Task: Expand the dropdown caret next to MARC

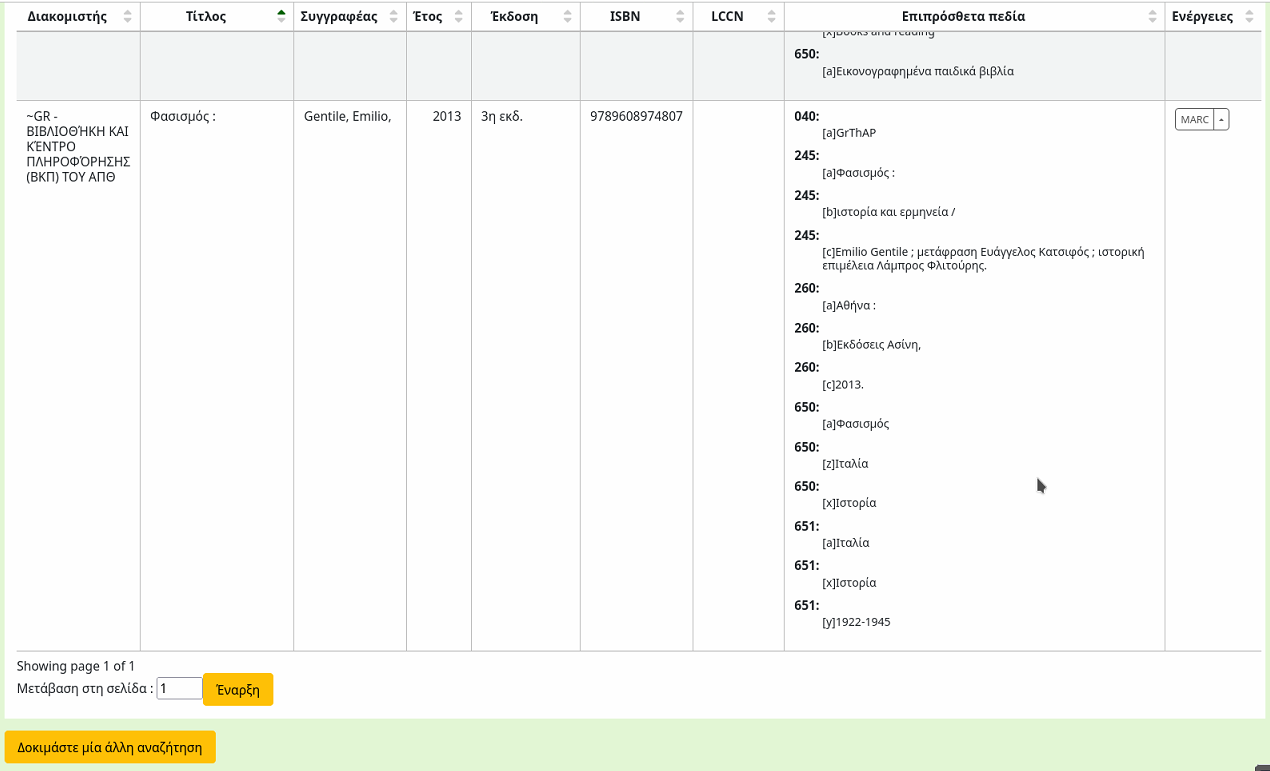Action: (x=1221, y=120)
